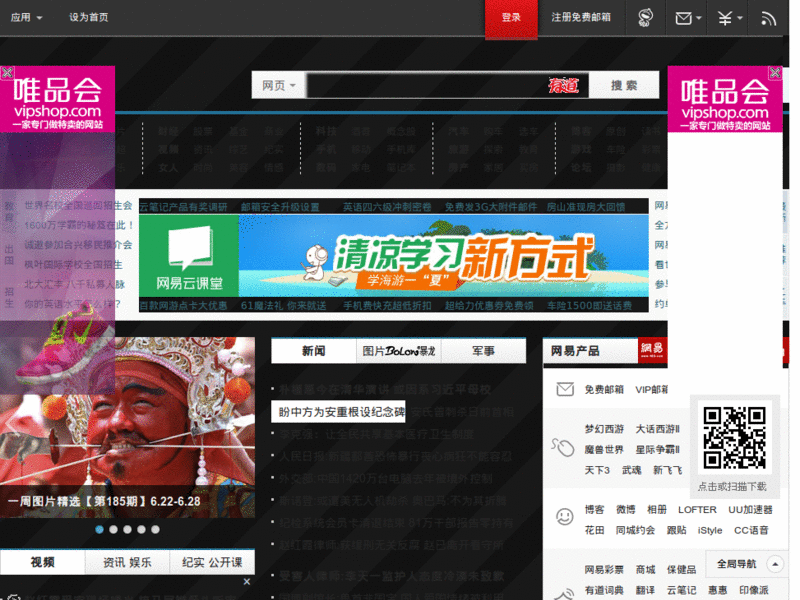The width and height of the screenshot is (800, 600).
Task: Click 设为首页 link
Action: pos(88,17)
